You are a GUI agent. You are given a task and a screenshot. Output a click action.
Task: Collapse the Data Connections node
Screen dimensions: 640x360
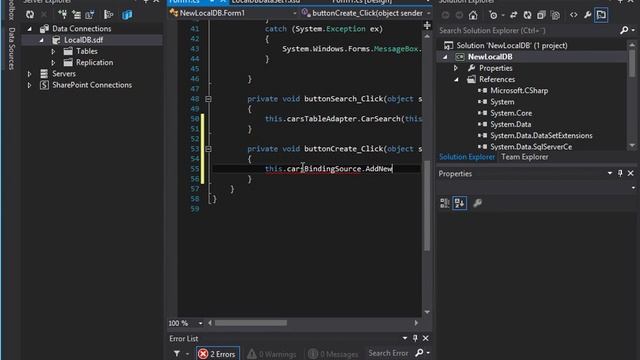tap(29, 29)
